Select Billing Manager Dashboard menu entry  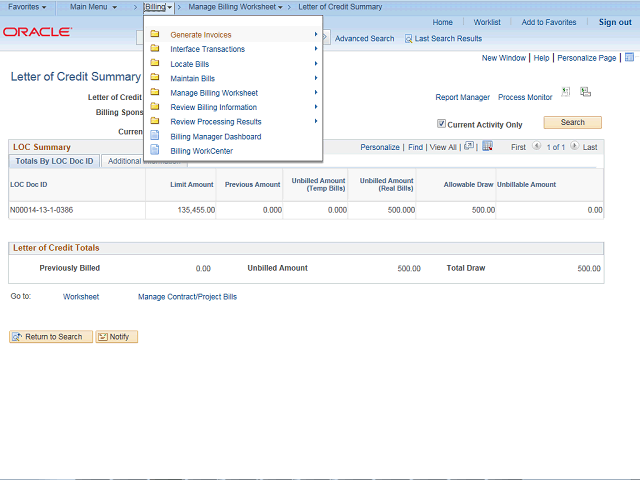pyautogui.click(x=215, y=136)
